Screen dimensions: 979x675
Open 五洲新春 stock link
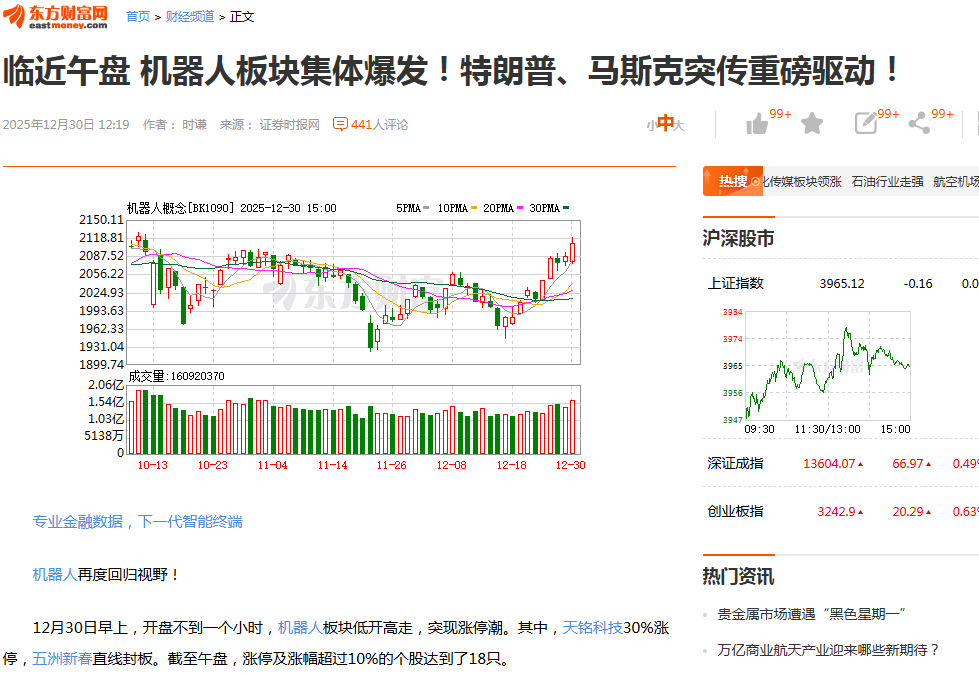coord(62,659)
